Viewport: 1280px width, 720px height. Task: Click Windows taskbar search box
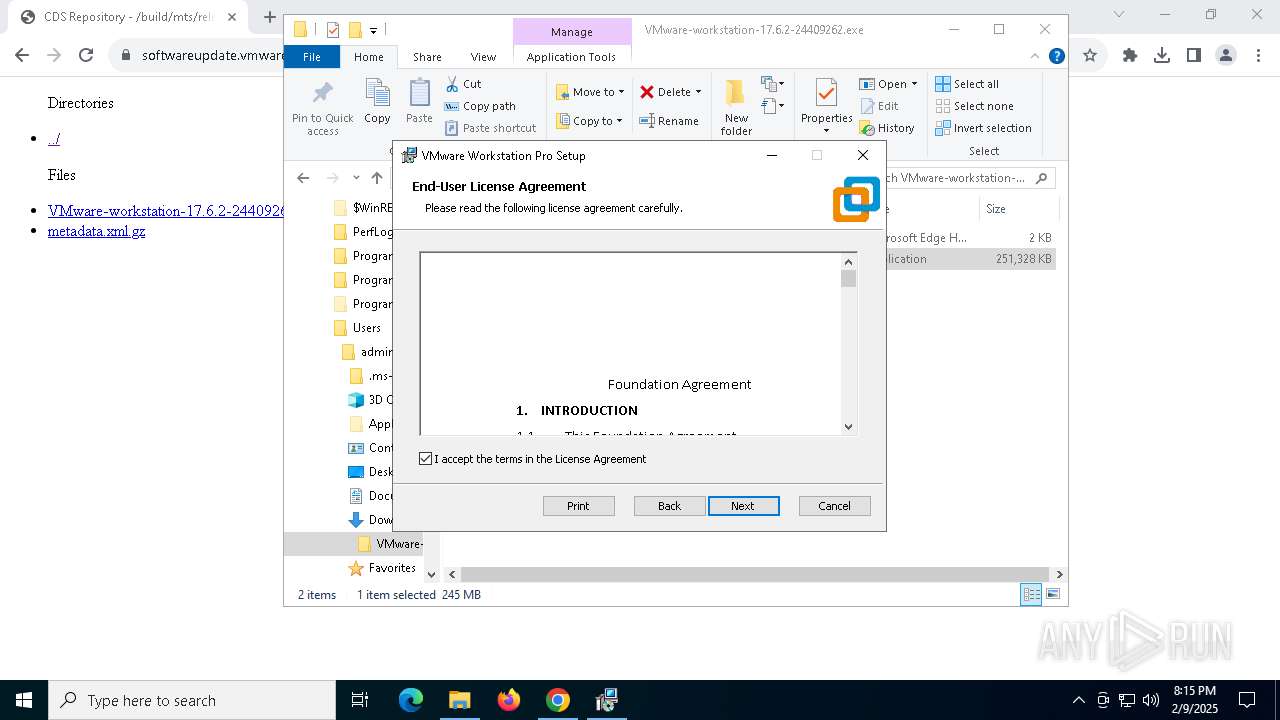(192, 700)
